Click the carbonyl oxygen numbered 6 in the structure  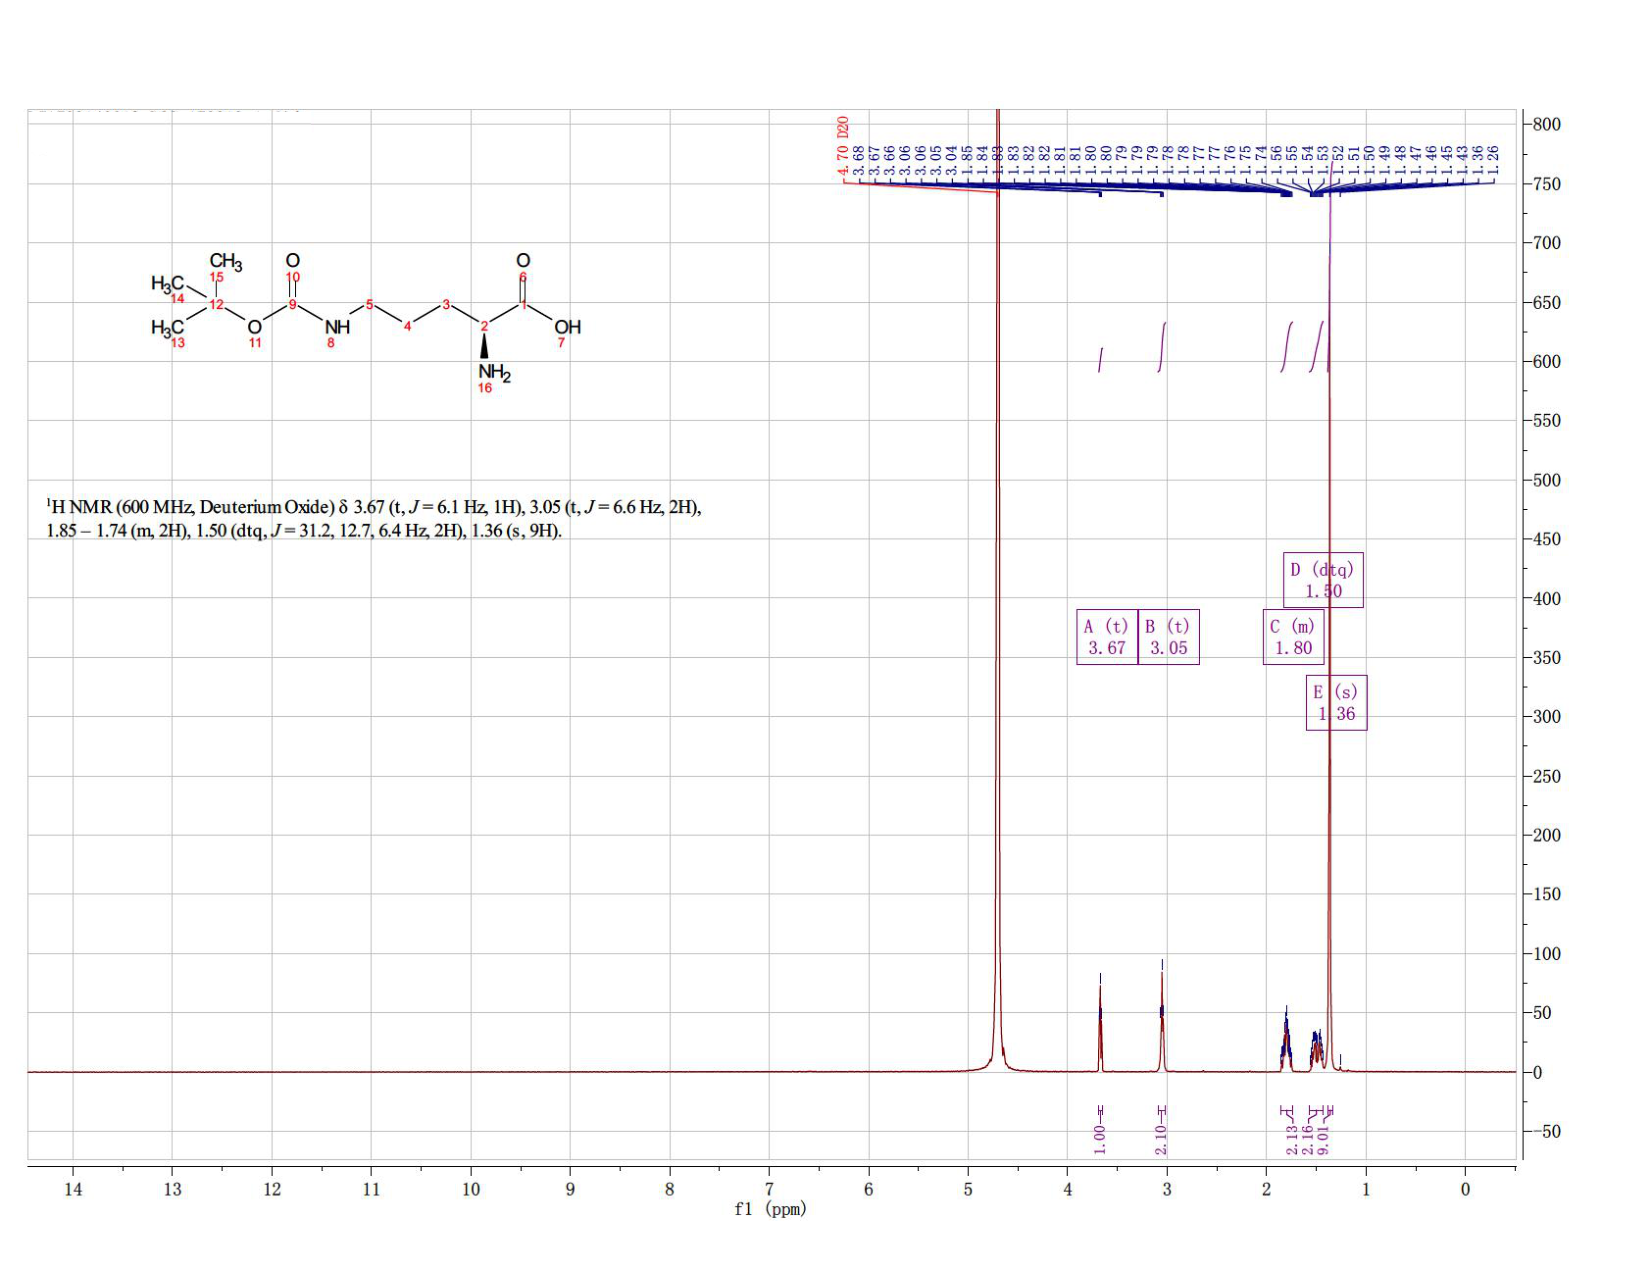[523, 261]
